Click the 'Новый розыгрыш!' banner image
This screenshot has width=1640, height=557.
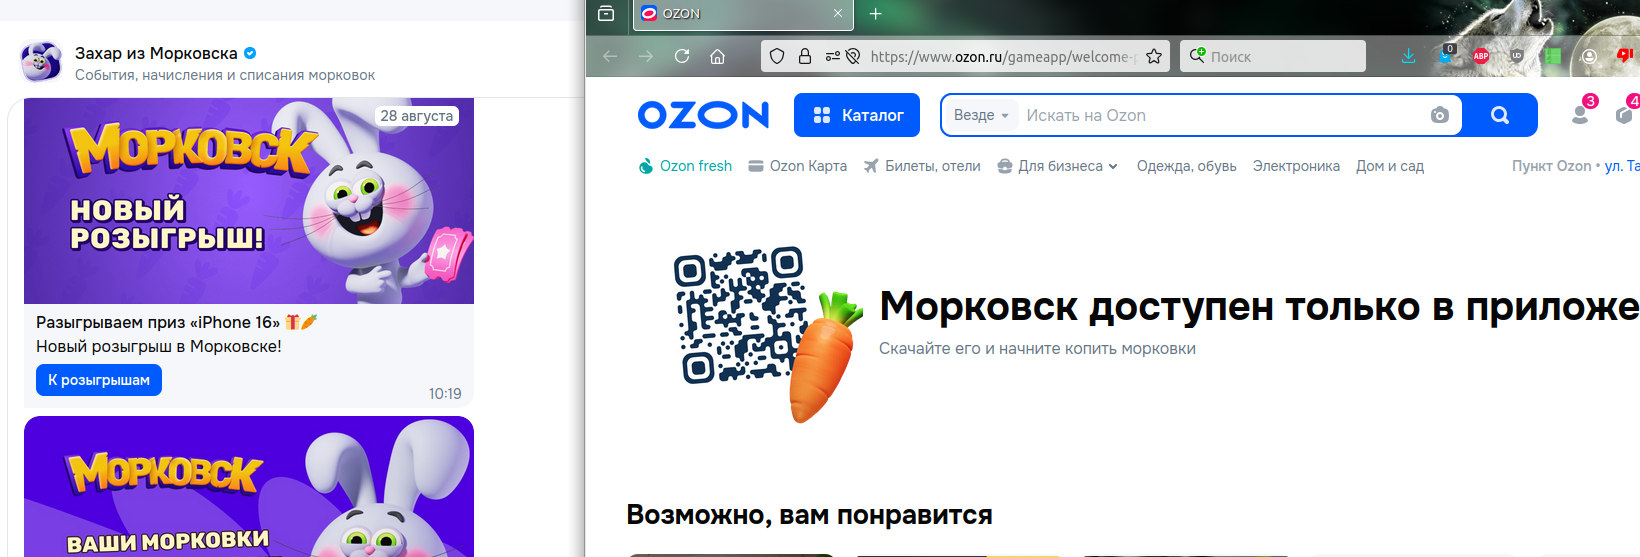point(249,201)
